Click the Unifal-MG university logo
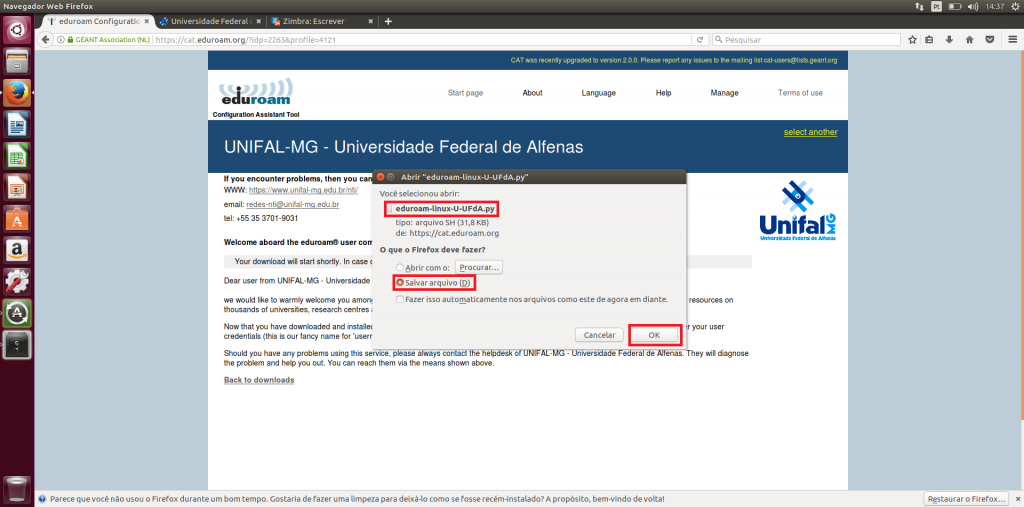 (797, 210)
